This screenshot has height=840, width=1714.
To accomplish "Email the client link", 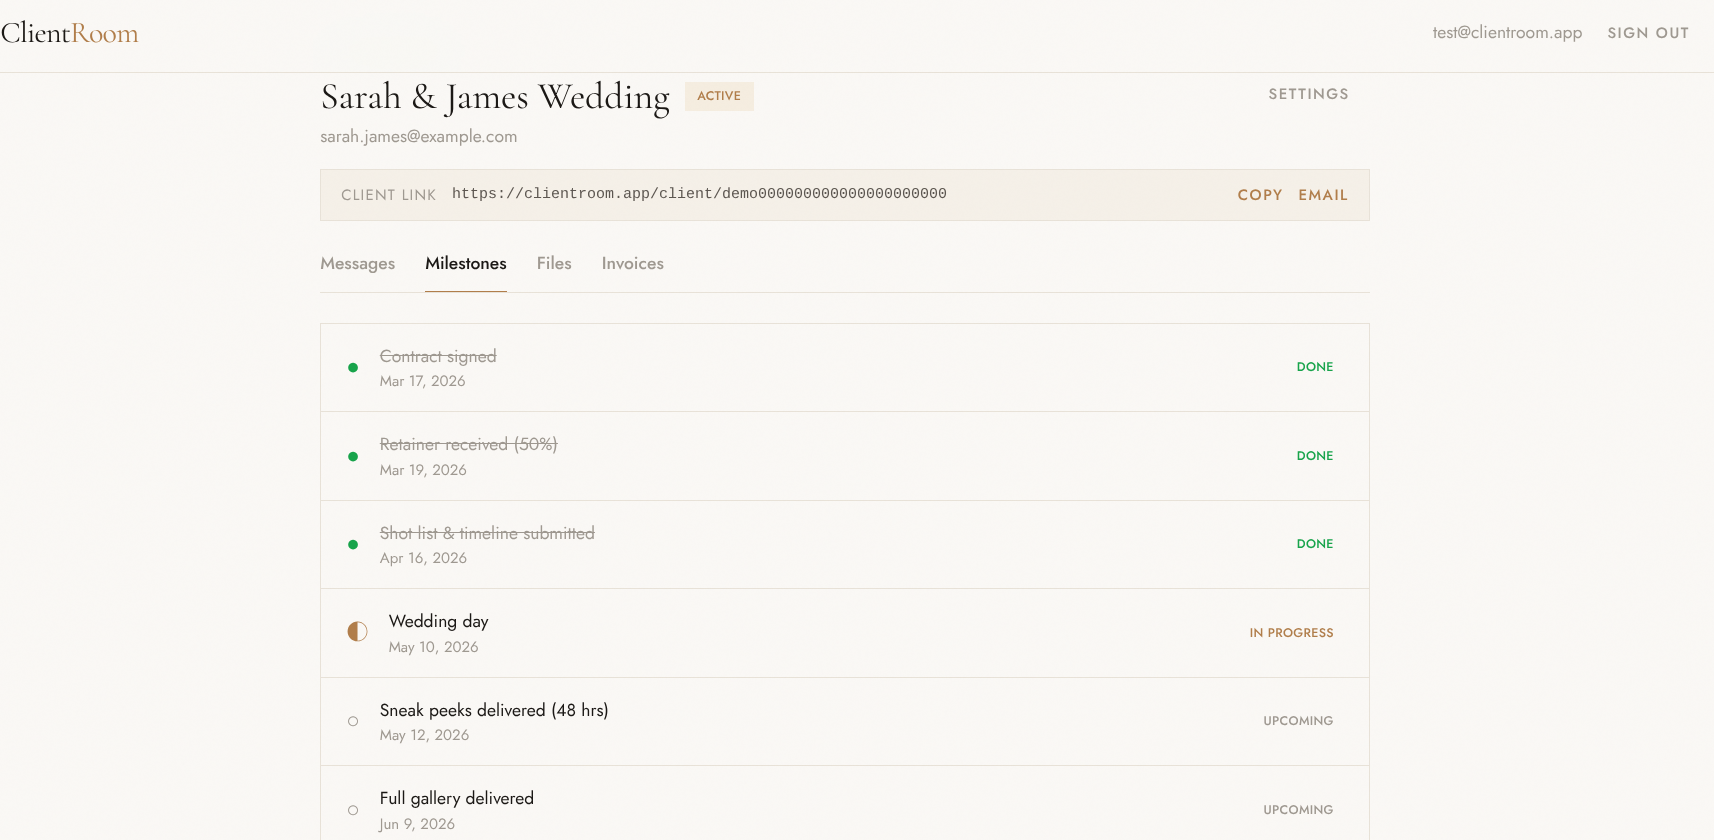I will click(1323, 195).
